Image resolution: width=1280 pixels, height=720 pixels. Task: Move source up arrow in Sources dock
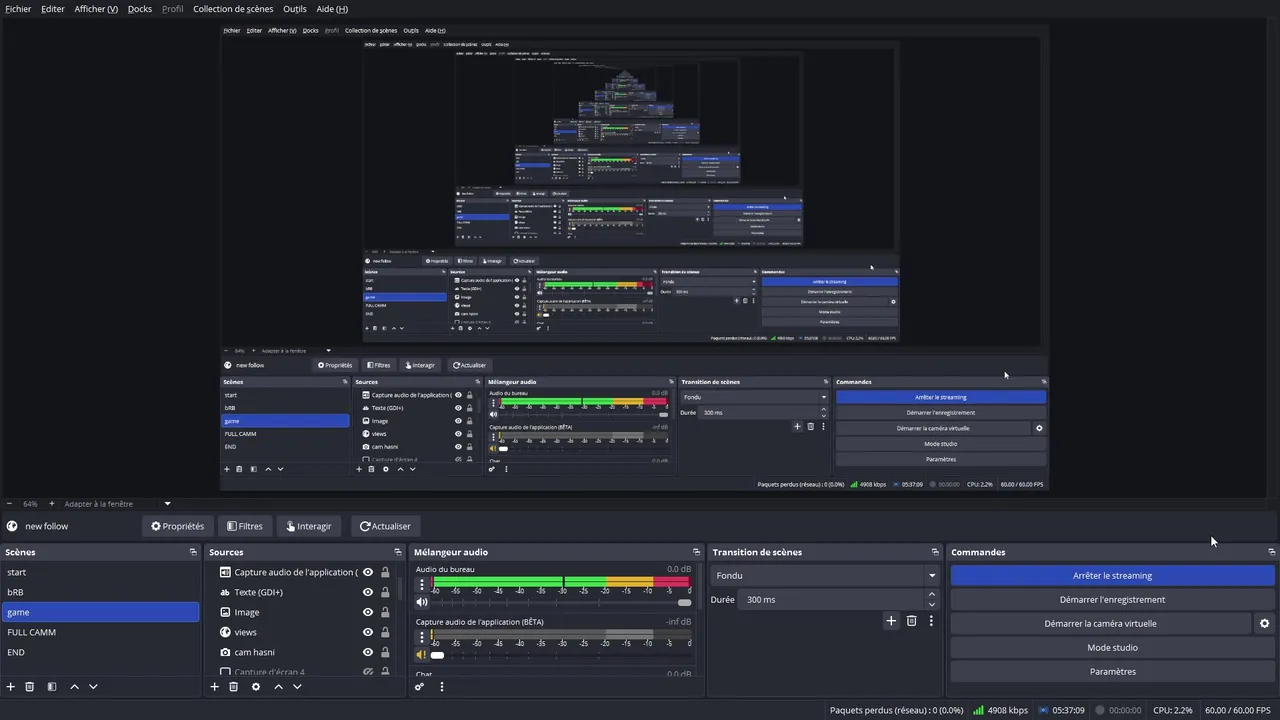pyautogui.click(x=278, y=687)
